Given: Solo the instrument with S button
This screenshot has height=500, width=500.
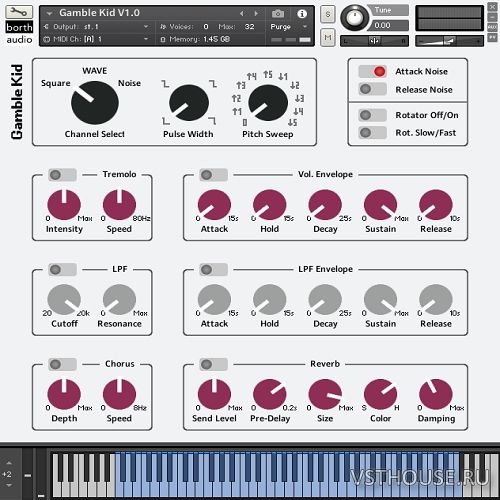Looking at the screenshot, I should [328, 14].
